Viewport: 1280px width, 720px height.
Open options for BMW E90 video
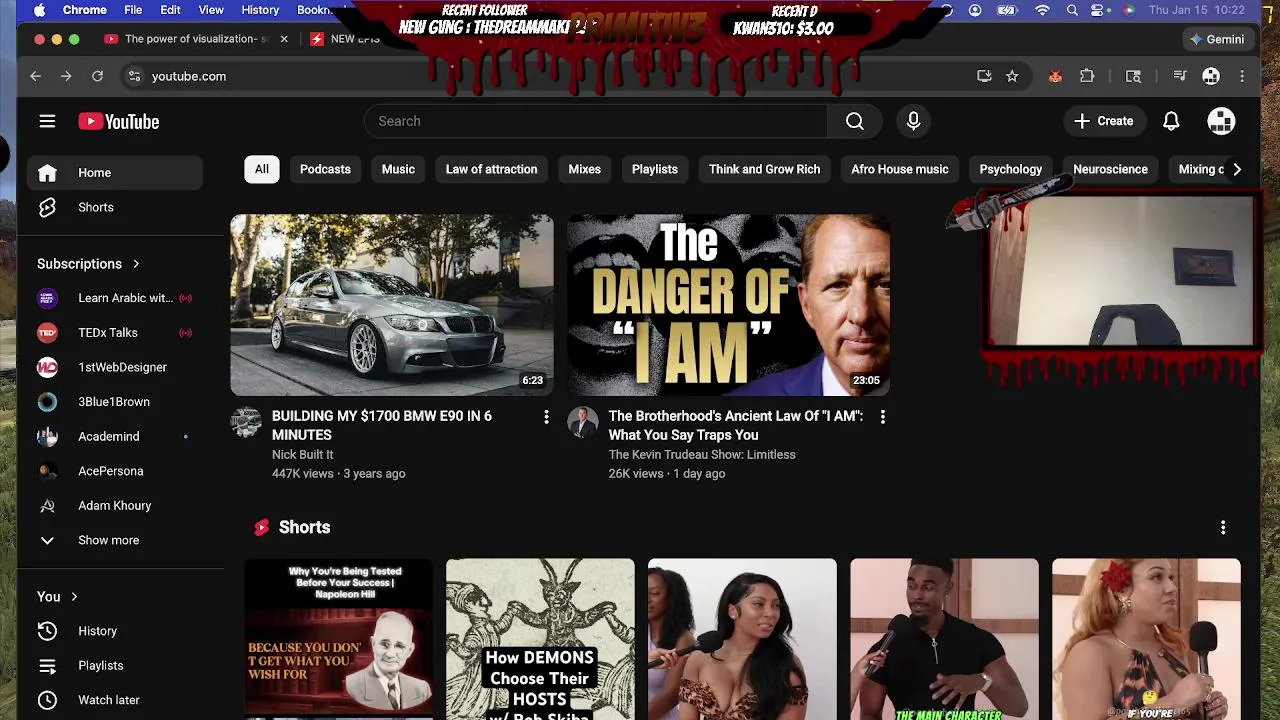pos(546,416)
